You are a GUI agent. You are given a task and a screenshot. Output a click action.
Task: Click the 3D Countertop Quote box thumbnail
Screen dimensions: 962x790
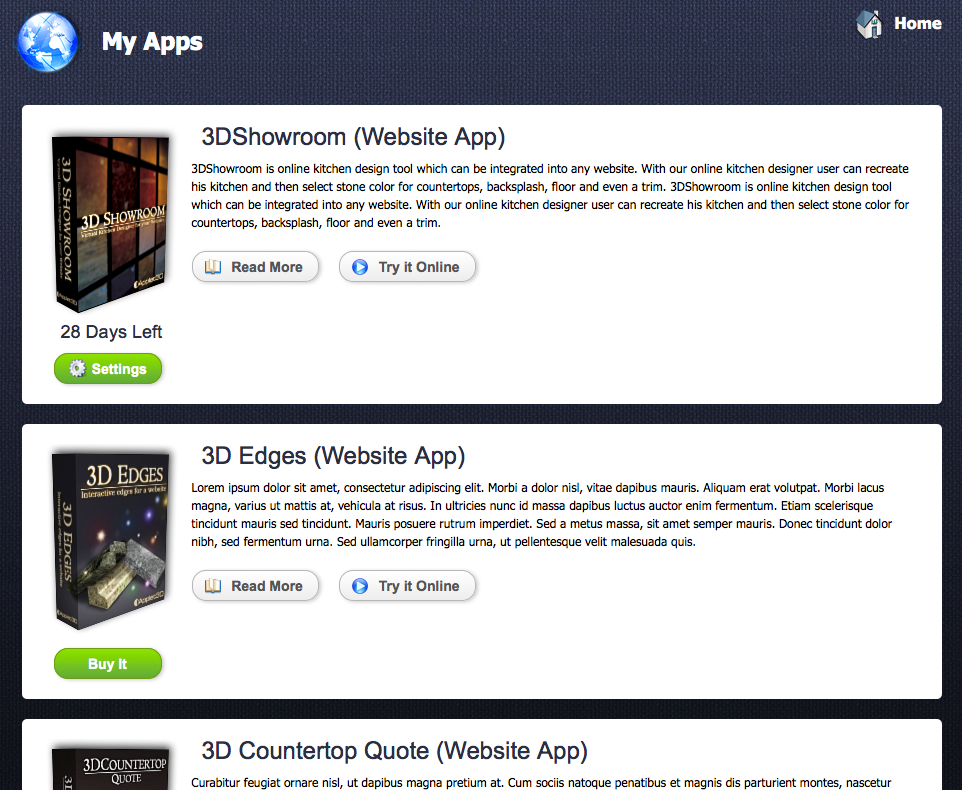110,770
